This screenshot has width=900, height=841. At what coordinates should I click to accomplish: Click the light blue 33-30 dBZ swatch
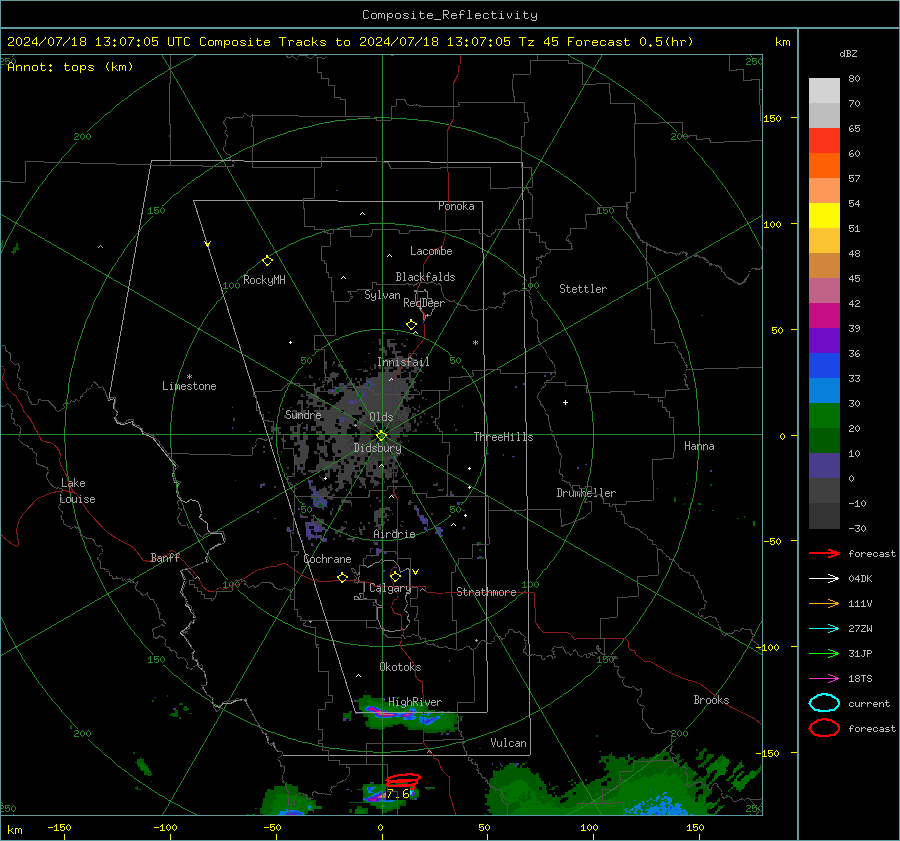click(x=824, y=391)
